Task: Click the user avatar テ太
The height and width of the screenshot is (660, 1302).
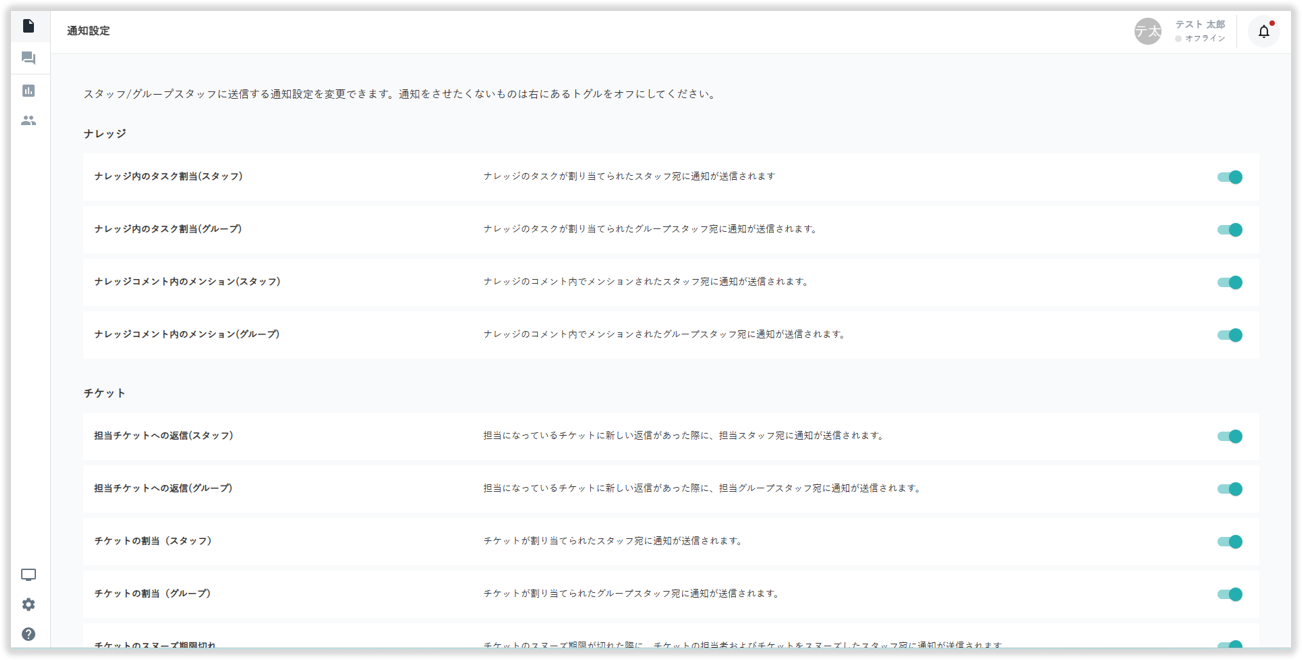Action: pyautogui.click(x=1147, y=31)
